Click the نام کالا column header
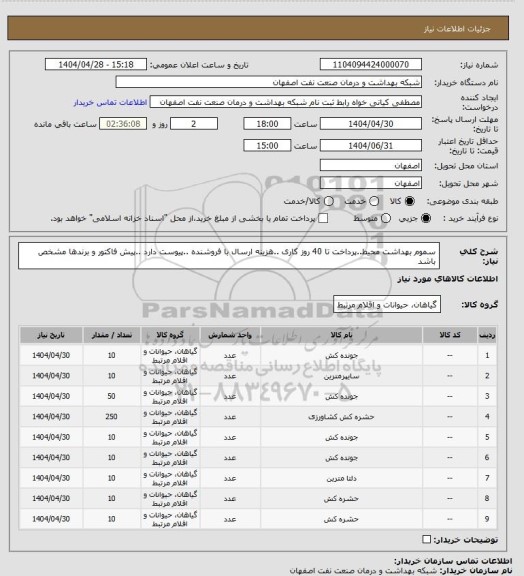This screenshot has height=576, width=524. point(341,335)
